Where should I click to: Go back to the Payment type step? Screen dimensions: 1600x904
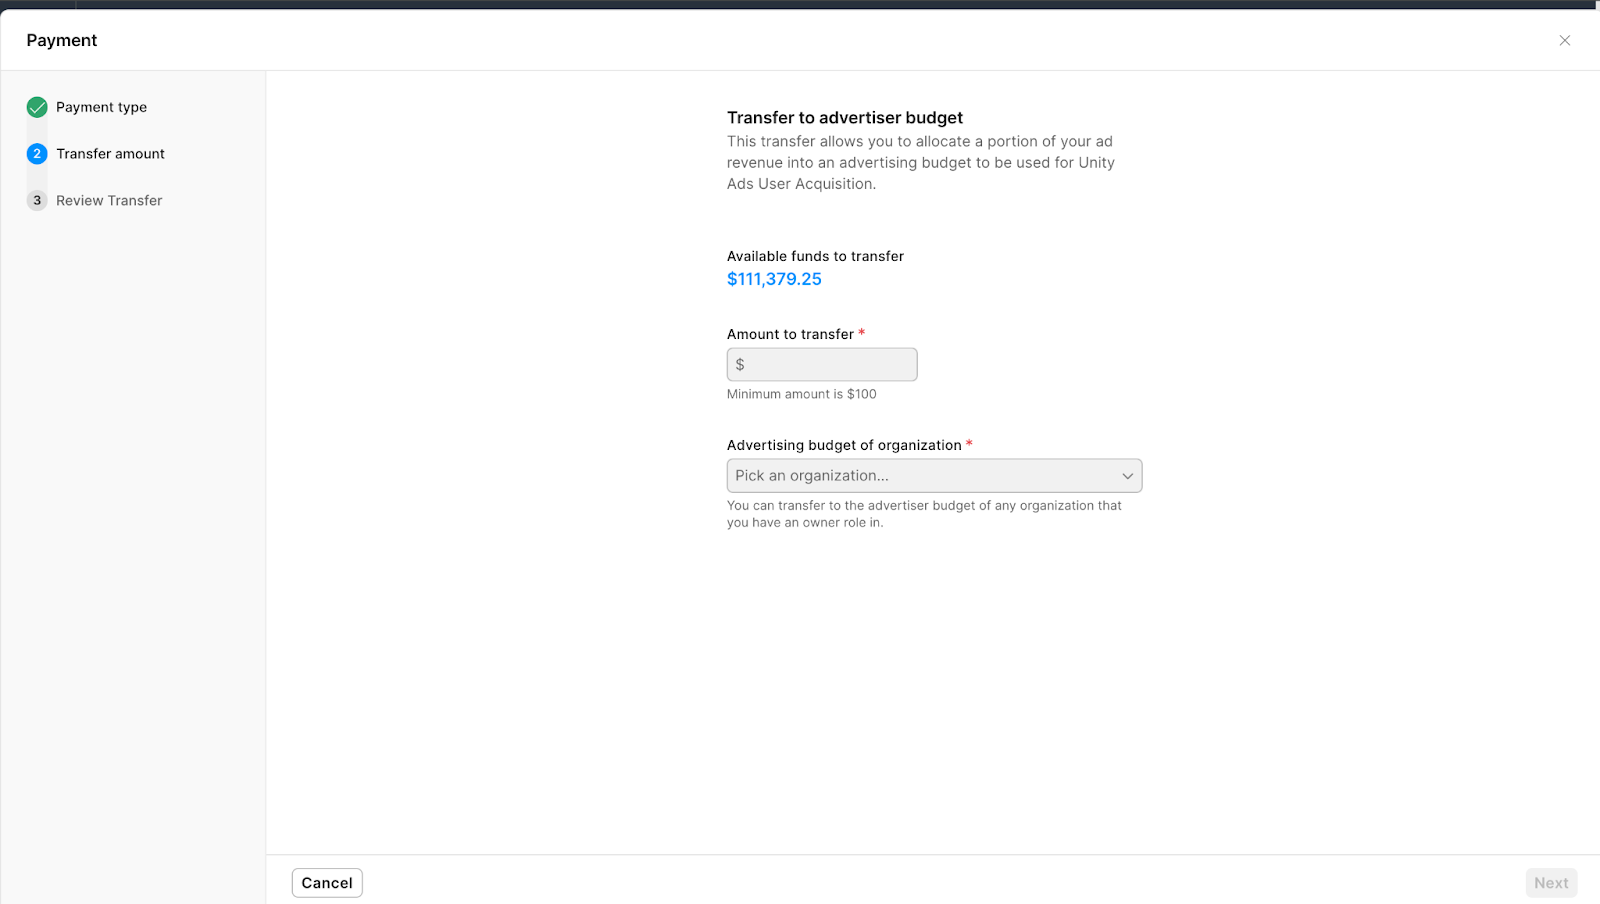coord(101,107)
